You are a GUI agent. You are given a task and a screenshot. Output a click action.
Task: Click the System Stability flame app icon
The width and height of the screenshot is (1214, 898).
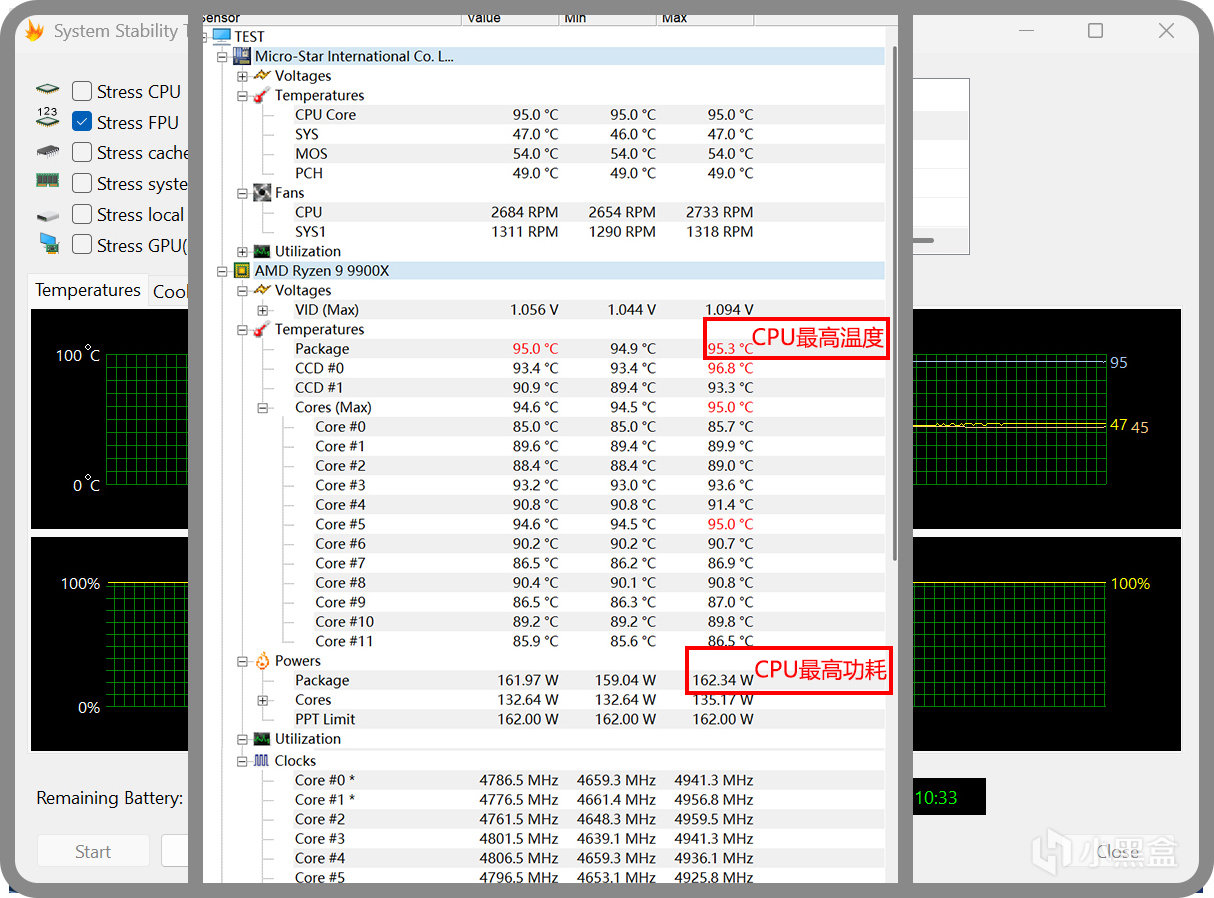tap(34, 31)
